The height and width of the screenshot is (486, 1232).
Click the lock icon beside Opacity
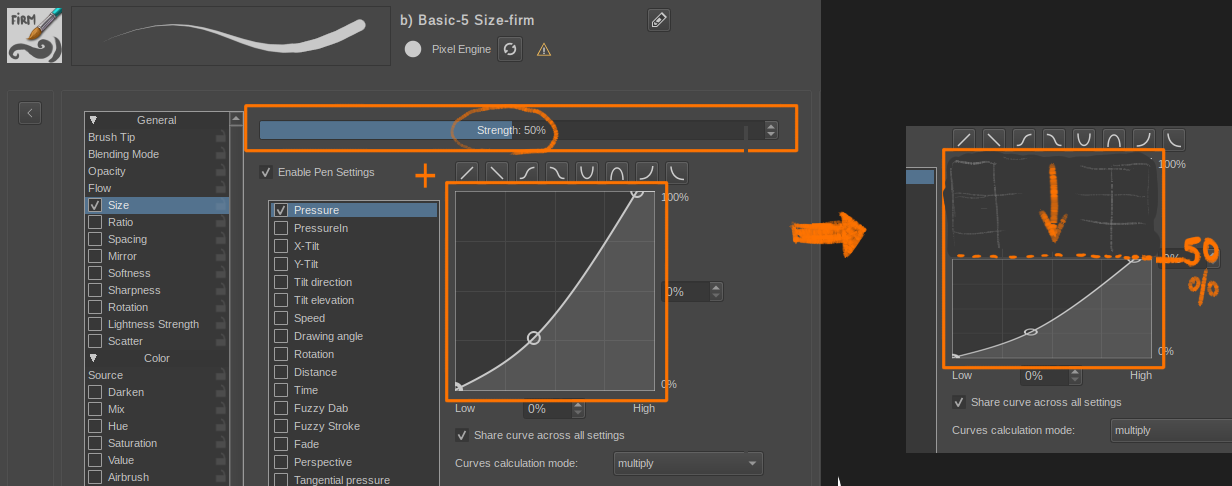tap(220, 171)
